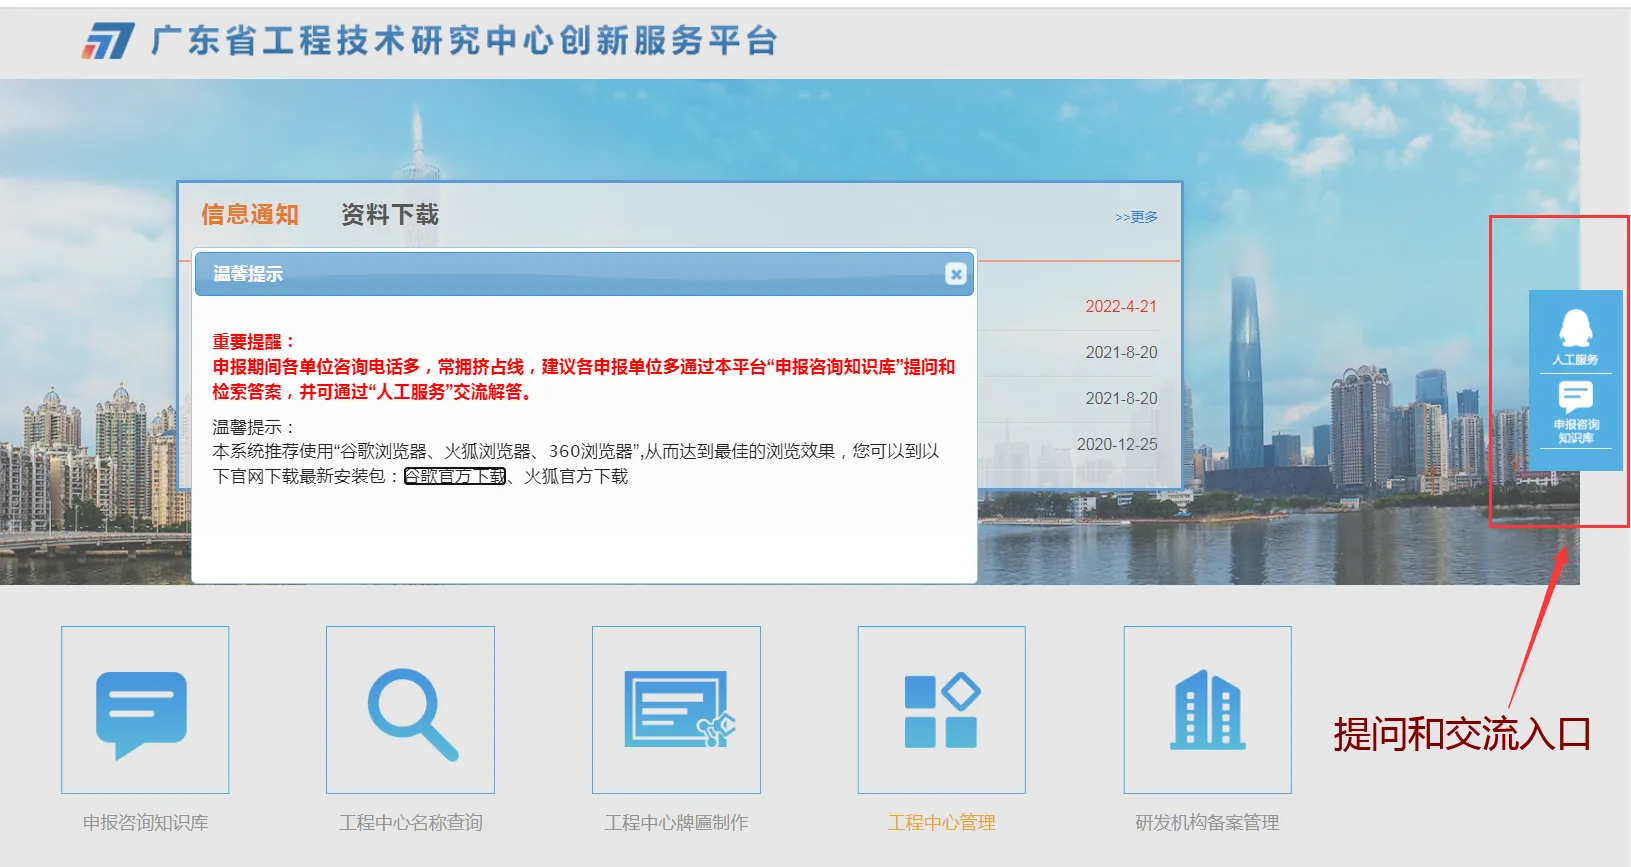Screen dimensions: 1631x867
Task: Click the orange 工程中心管理 label
Action: pyautogui.click(x=942, y=823)
